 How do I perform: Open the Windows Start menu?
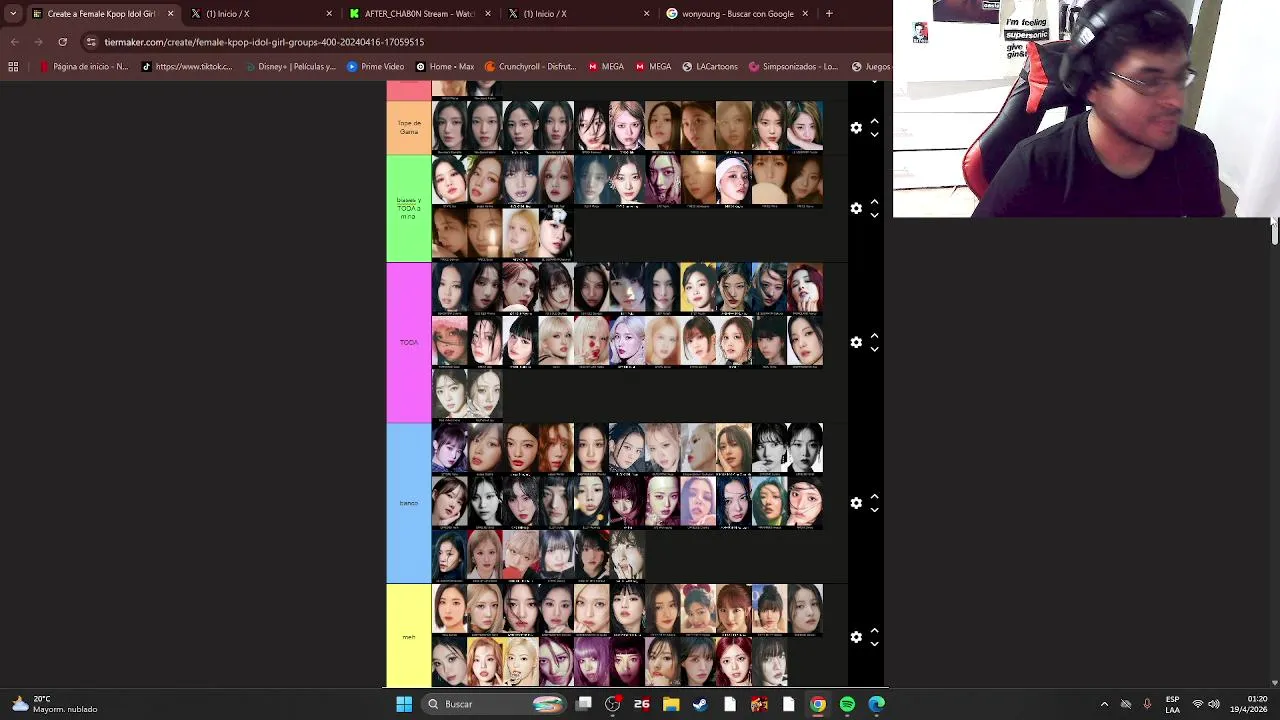click(x=404, y=704)
